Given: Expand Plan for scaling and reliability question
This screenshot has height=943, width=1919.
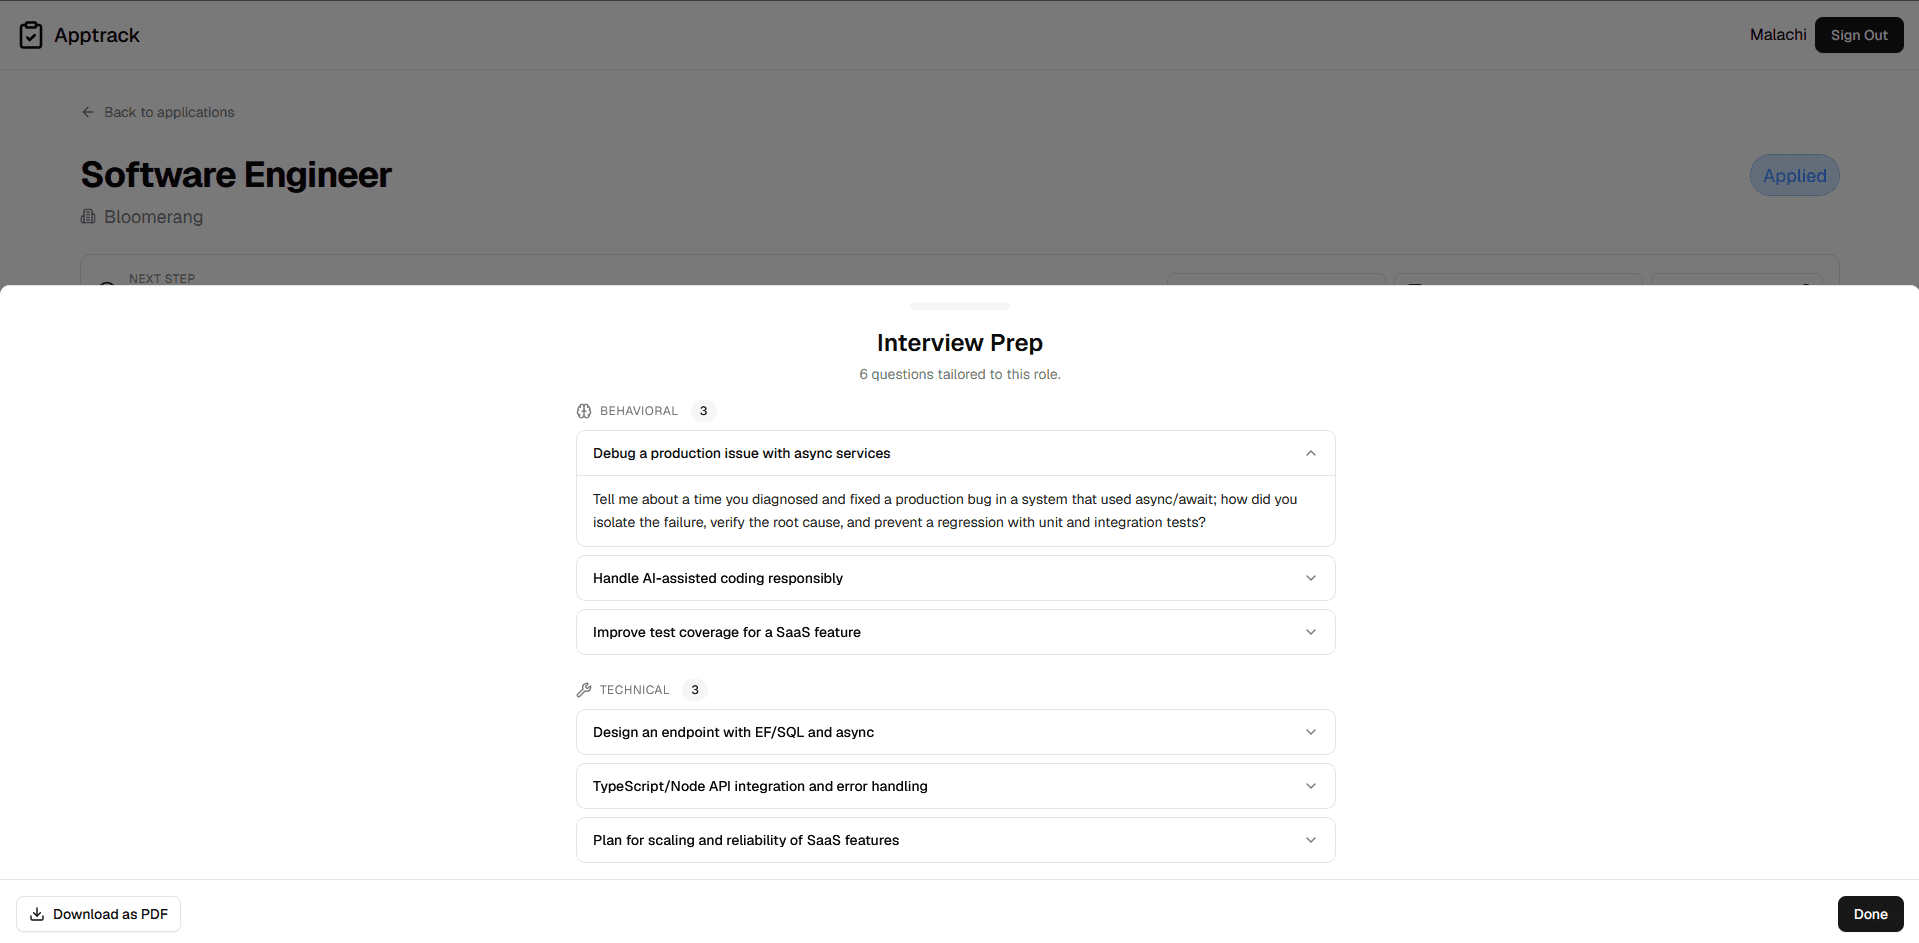Looking at the screenshot, I should [x=956, y=840].
